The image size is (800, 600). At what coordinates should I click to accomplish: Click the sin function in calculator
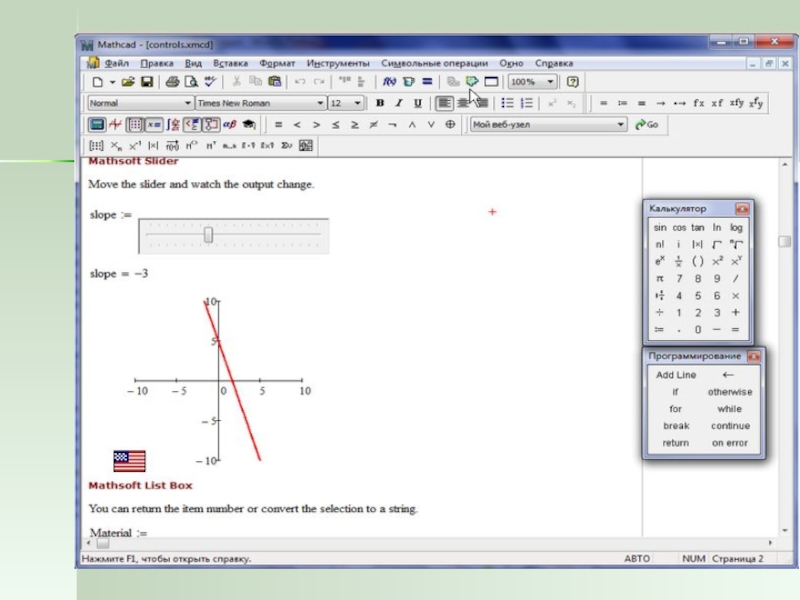click(x=660, y=228)
